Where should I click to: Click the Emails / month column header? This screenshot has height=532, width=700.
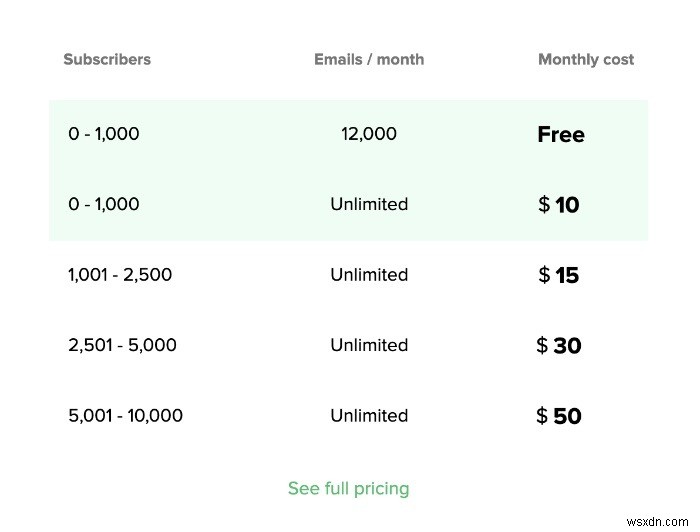369,59
